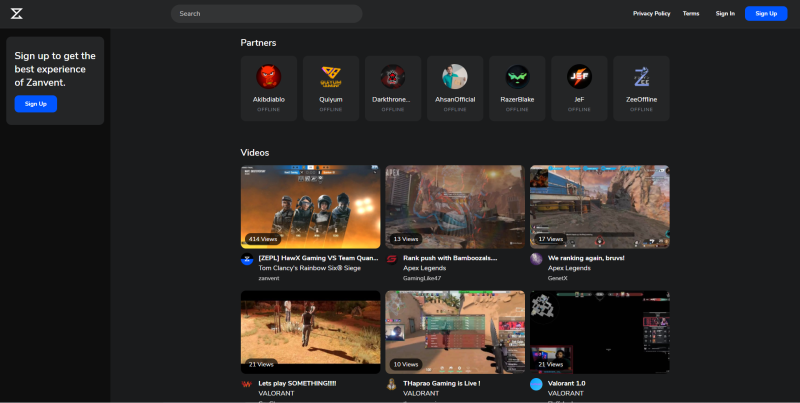Click Tom Clancy's Rainbow Six Siege category
The image size is (800, 403).
pyautogui.click(x=310, y=268)
